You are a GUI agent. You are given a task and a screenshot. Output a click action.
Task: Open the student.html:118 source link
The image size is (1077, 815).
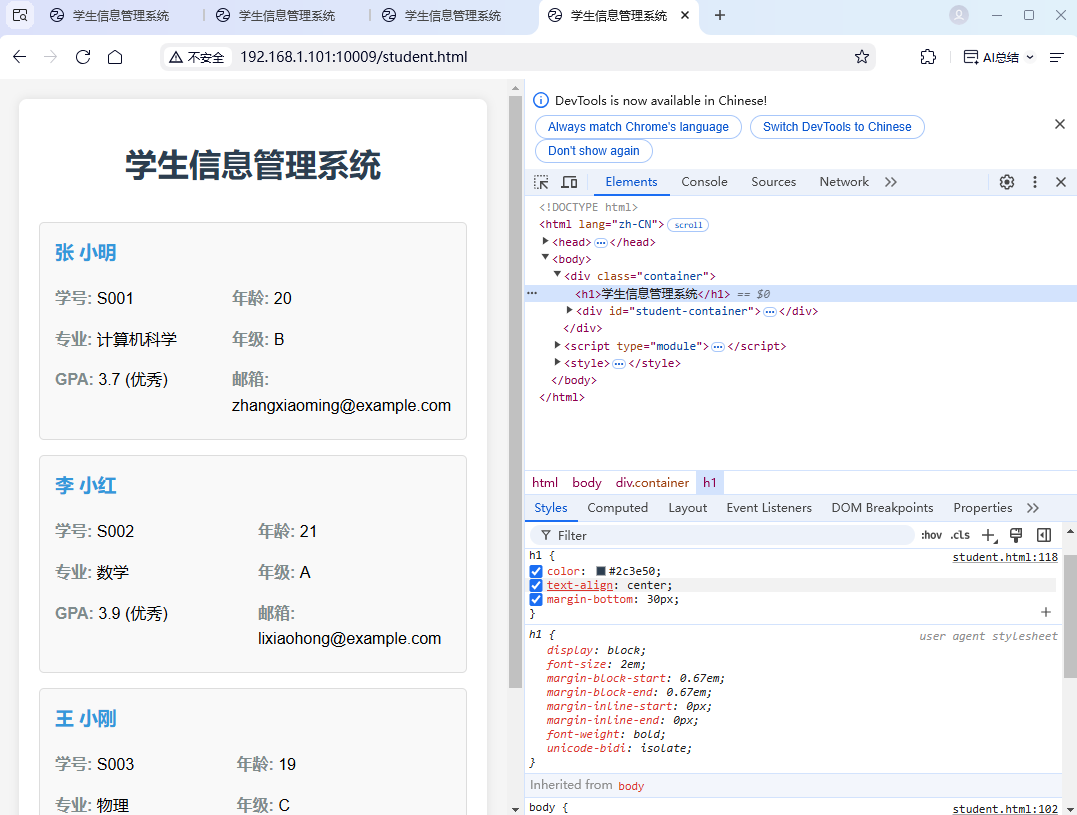1005,558
